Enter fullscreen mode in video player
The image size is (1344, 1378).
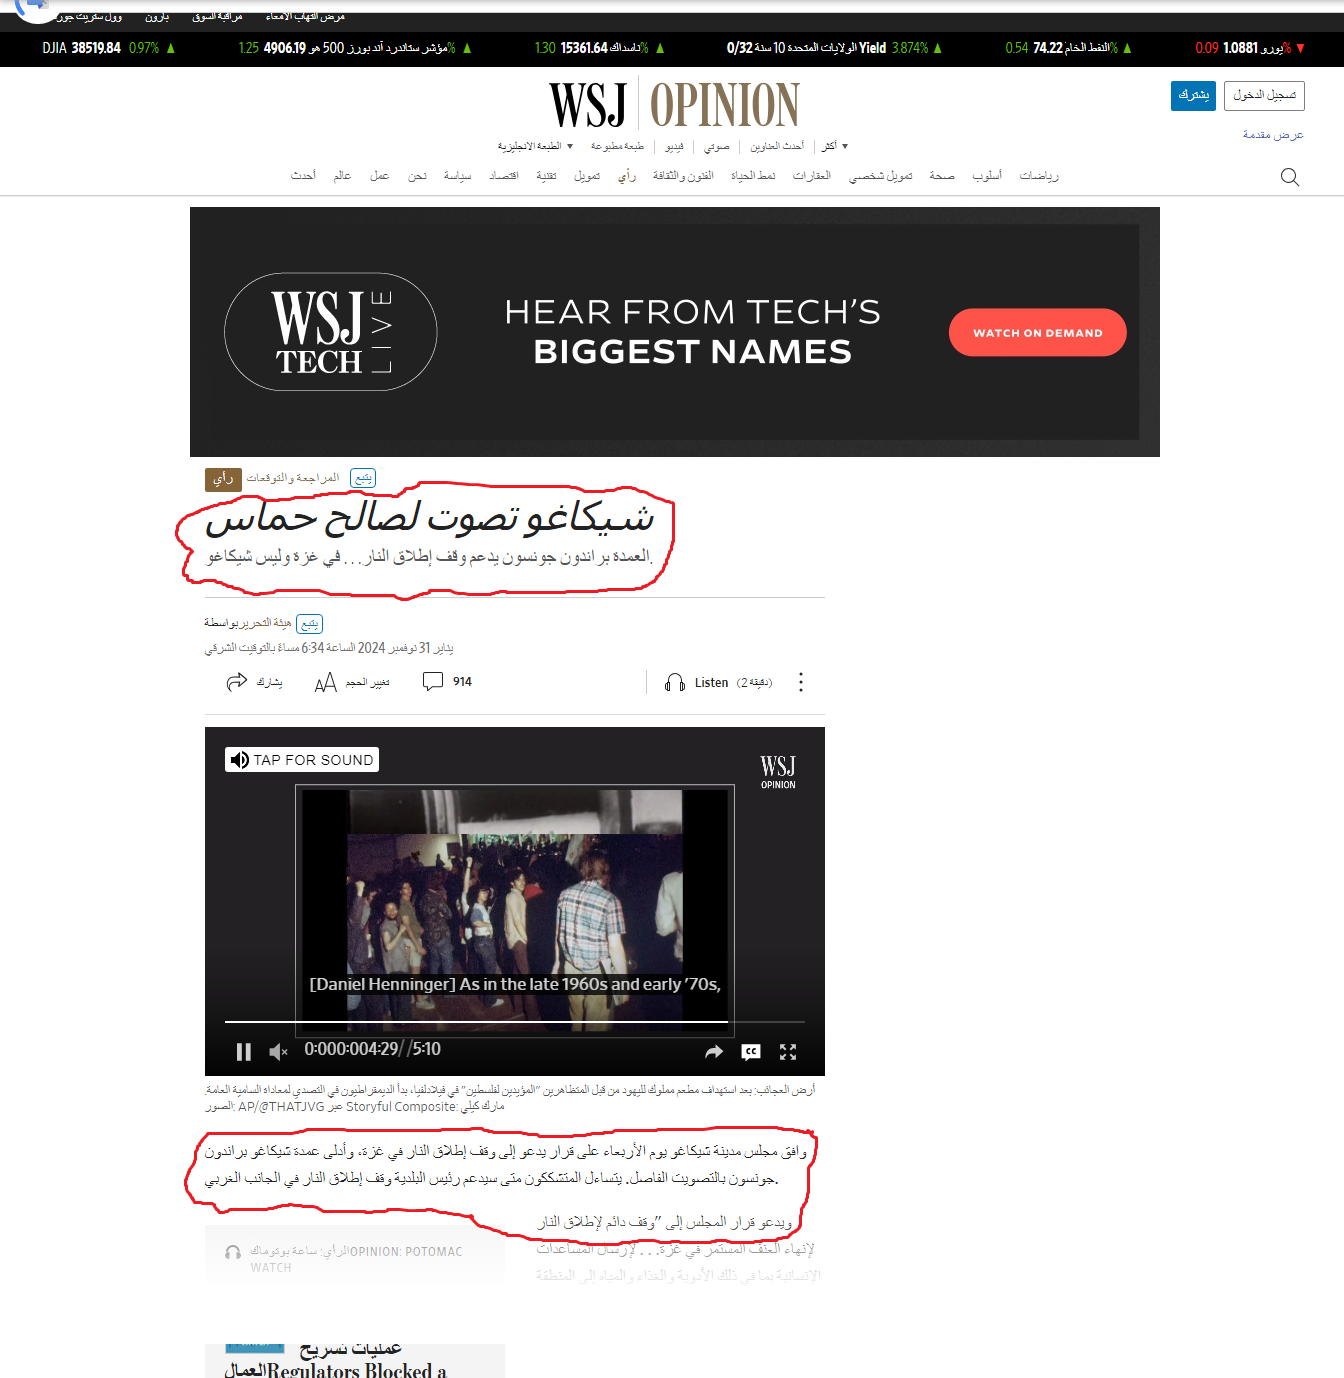click(x=788, y=1051)
